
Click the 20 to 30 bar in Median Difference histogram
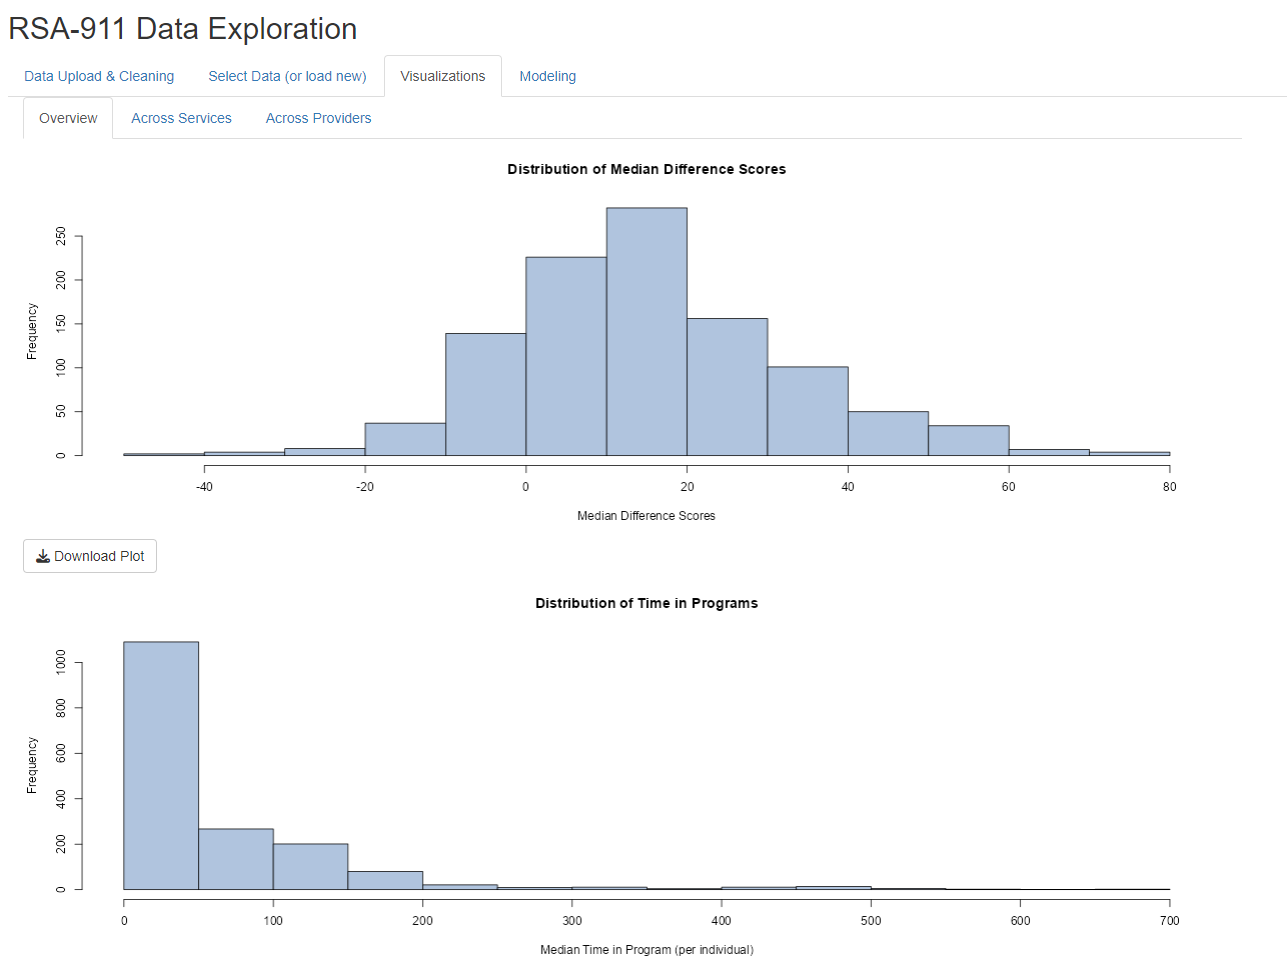pyautogui.click(x=727, y=387)
